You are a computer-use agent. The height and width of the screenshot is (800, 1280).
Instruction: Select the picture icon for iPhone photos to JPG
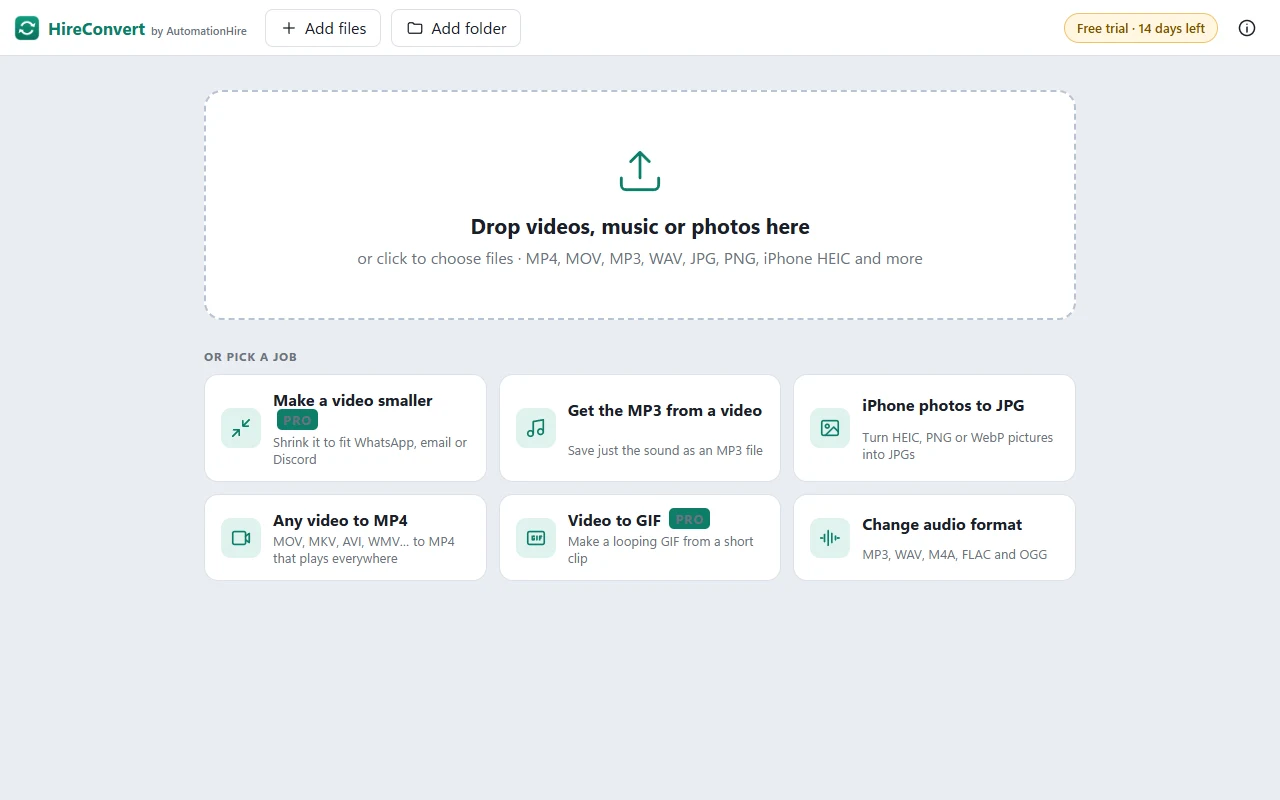830,428
